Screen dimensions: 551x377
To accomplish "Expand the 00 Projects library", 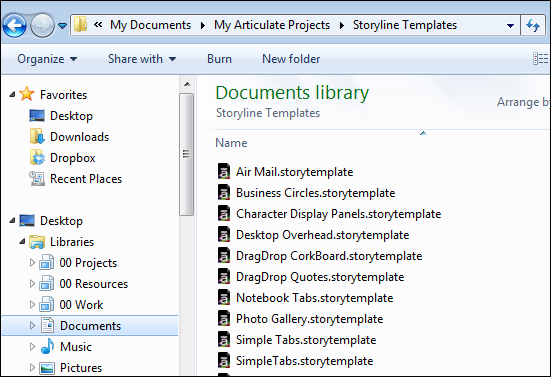I will [x=32, y=262].
